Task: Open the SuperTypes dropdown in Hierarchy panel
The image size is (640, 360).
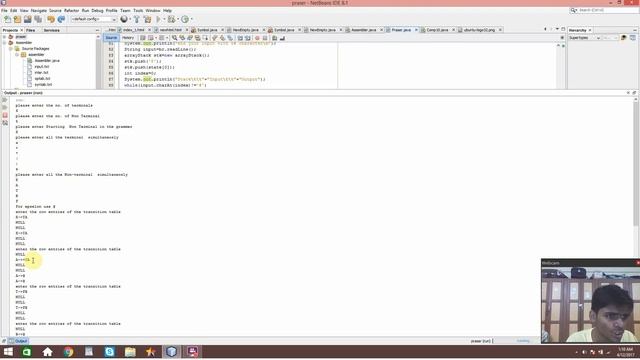Action: click(584, 38)
